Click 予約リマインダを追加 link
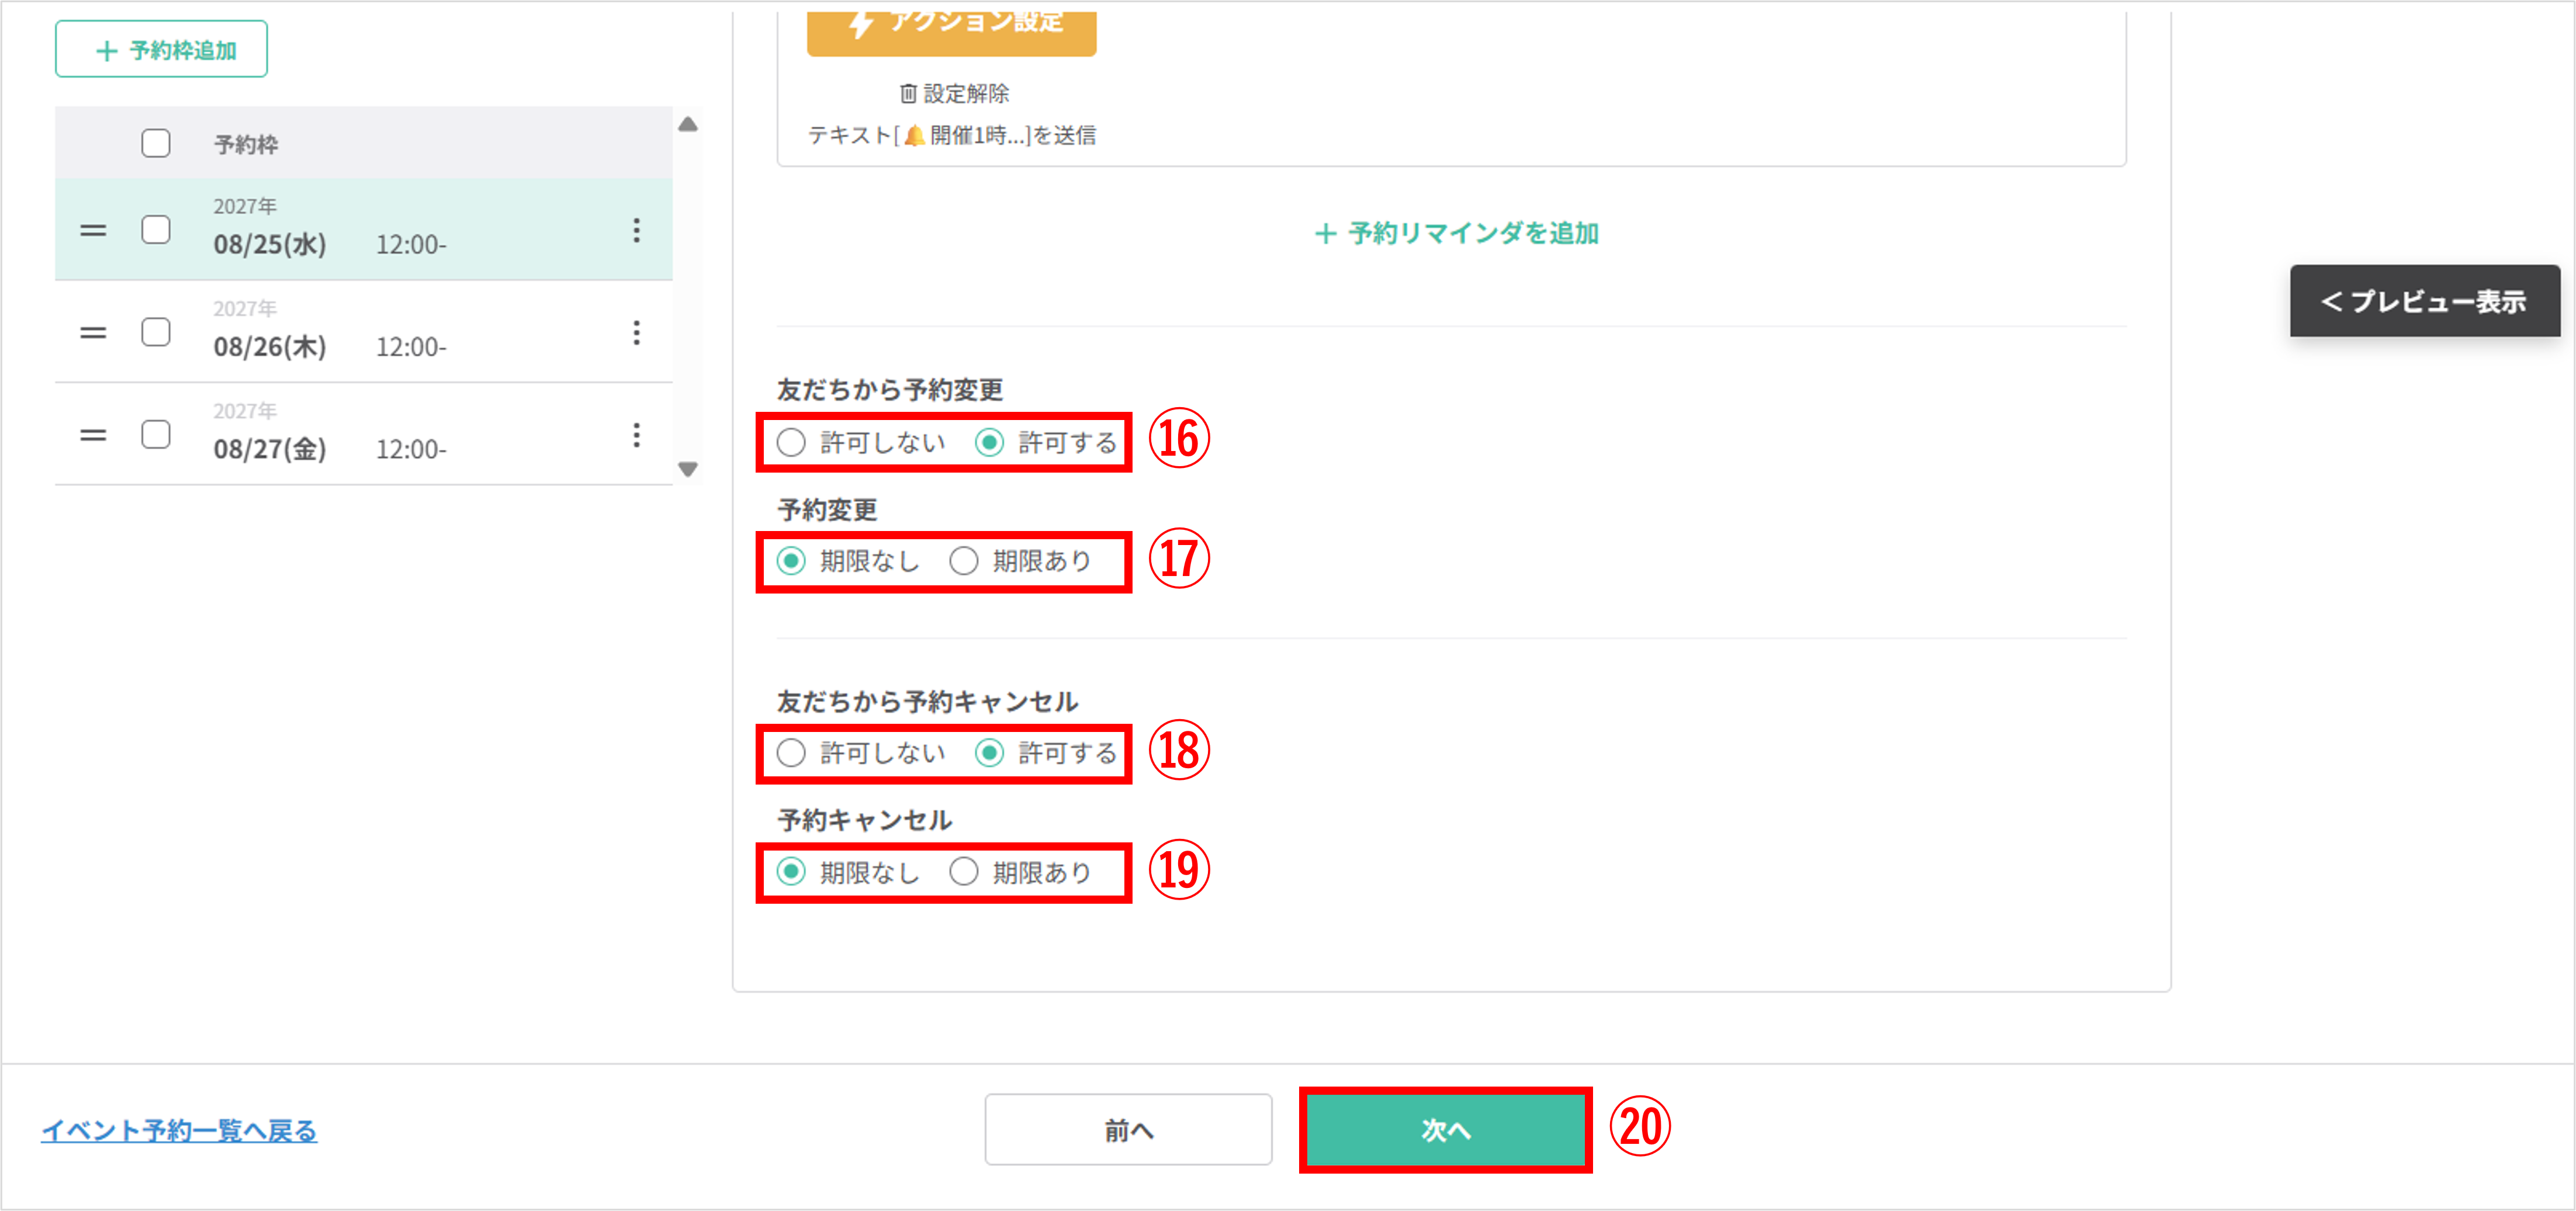Image resolution: width=2576 pixels, height=1211 pixels. tap(1456, 233)
